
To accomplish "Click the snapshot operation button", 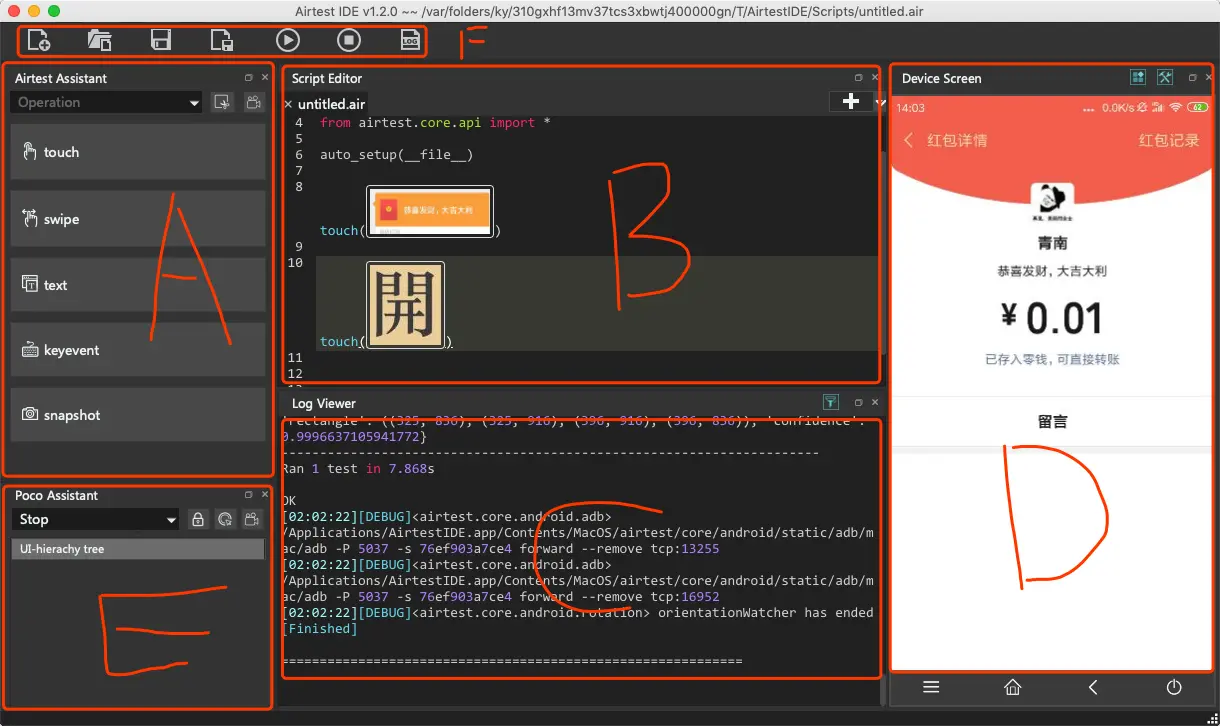I will pos(138,415).
